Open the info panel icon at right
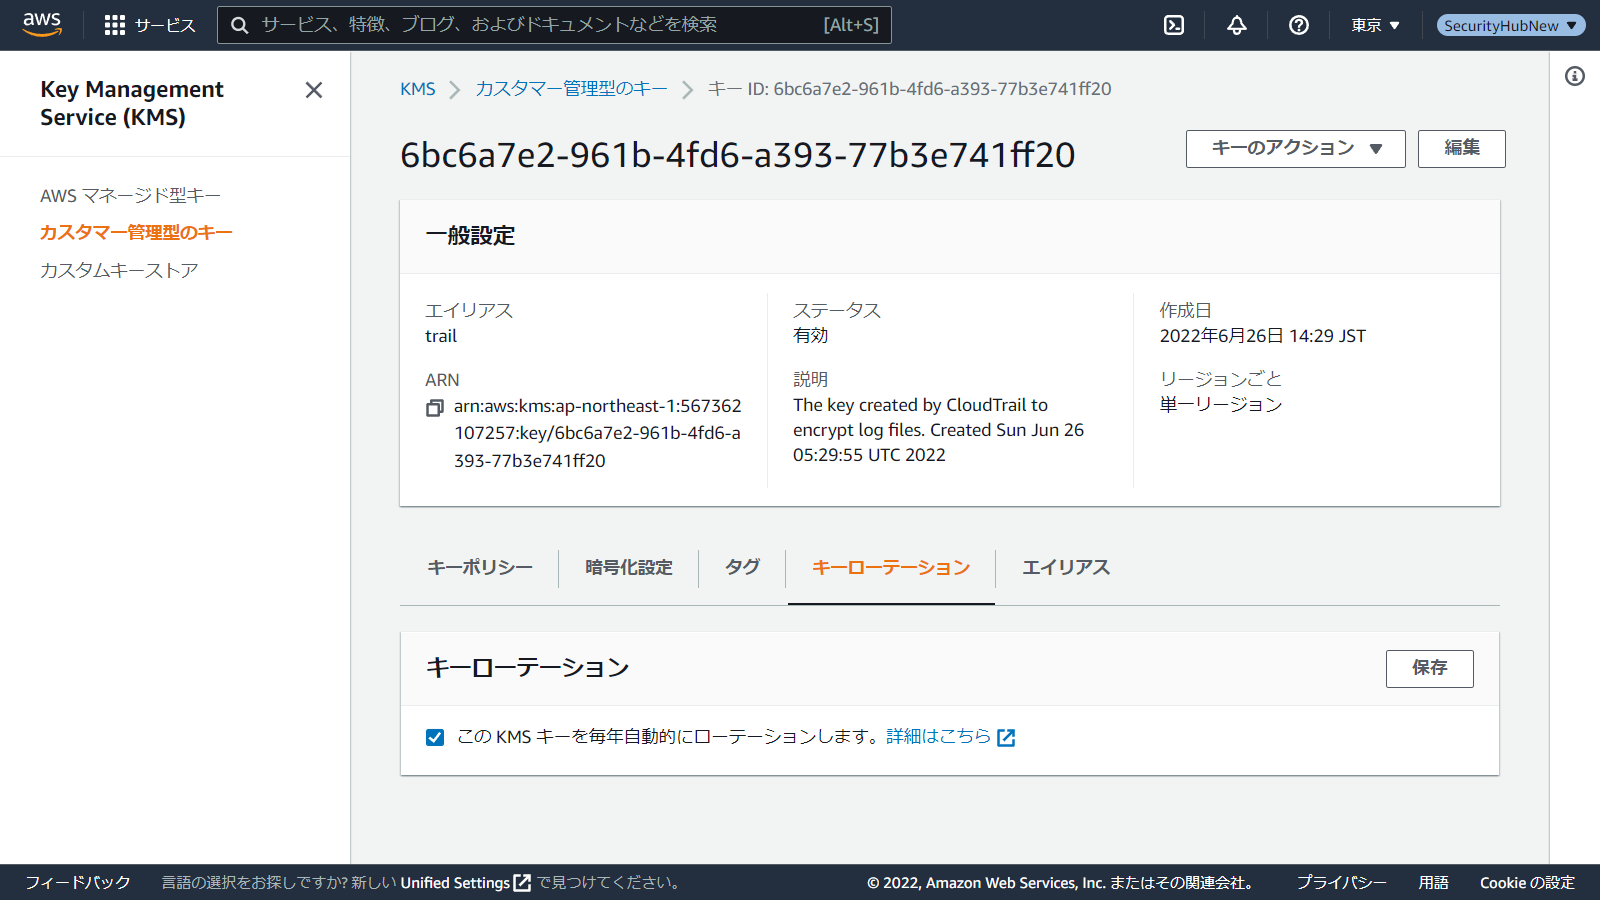1600x900 pixels. (1575, 76)
